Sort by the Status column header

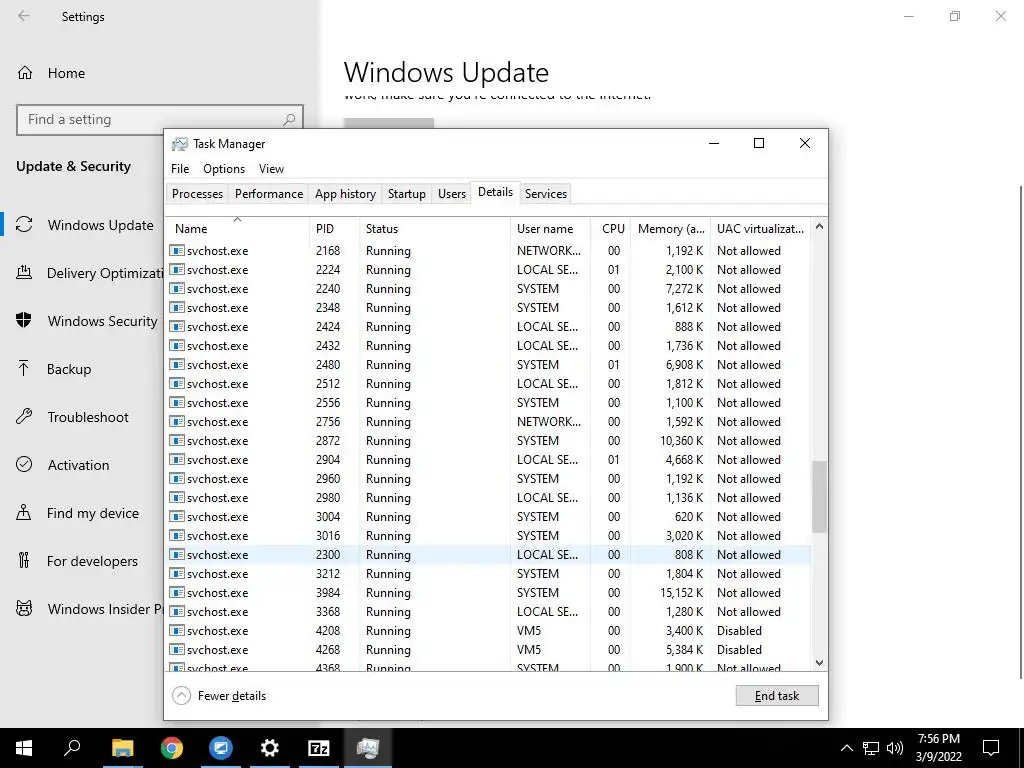pyautogui.click(x=435, y=229)
